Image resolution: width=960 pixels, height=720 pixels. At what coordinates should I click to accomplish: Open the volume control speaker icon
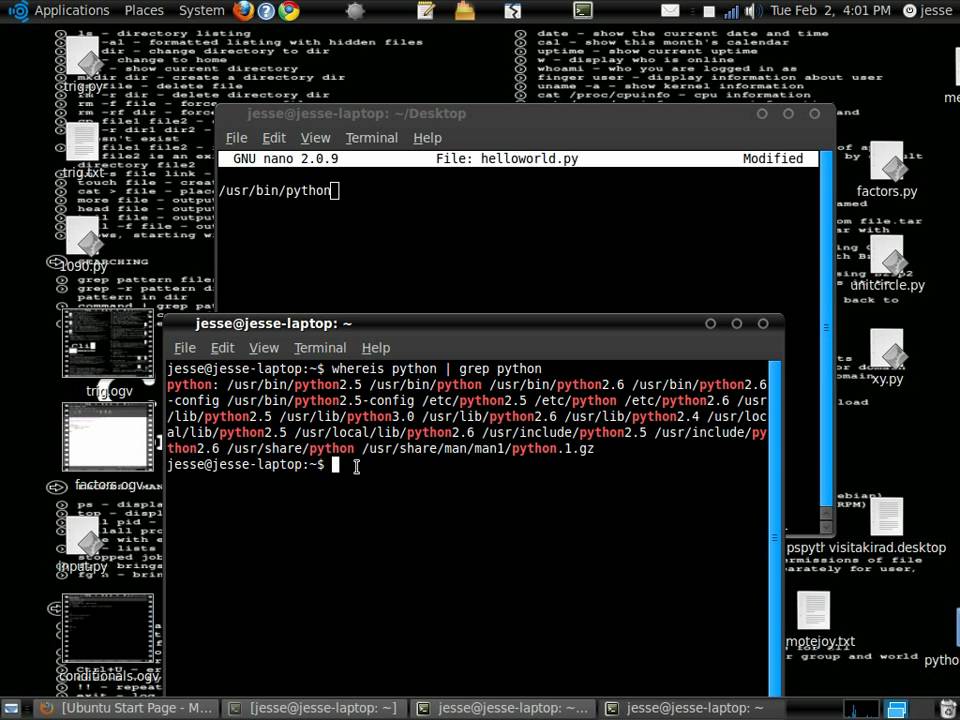pyautogui.click(x=752, y=11)
